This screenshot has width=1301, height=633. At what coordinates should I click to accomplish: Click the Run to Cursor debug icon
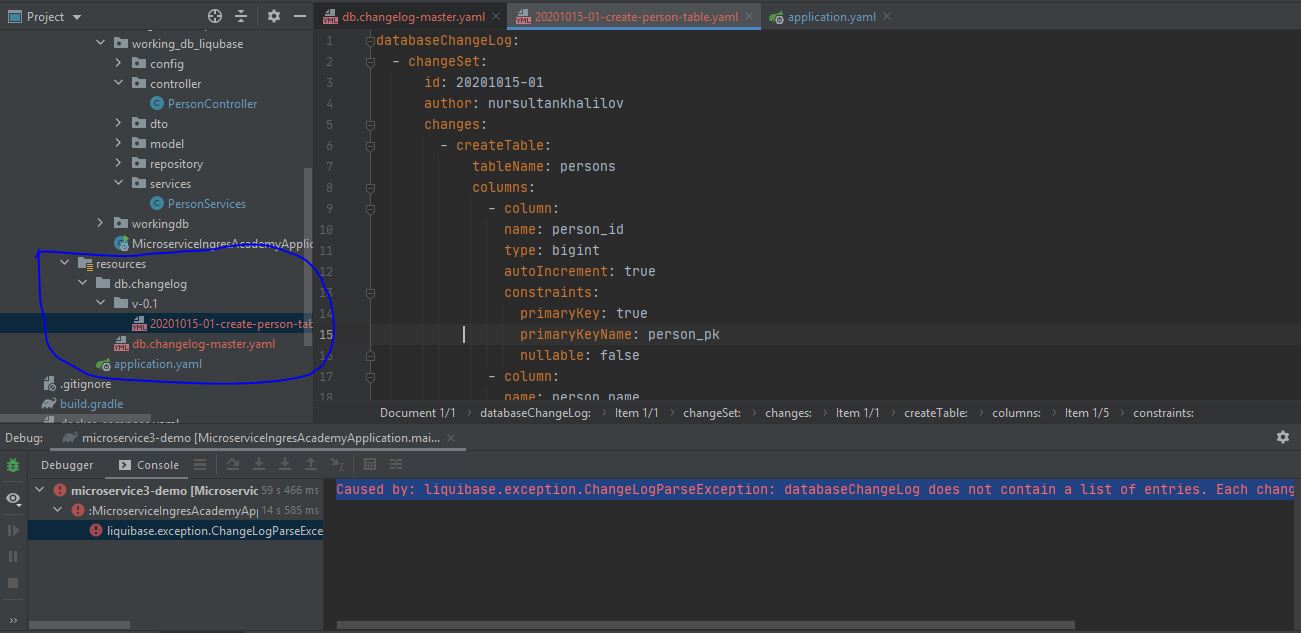click(x=338, y=465)
